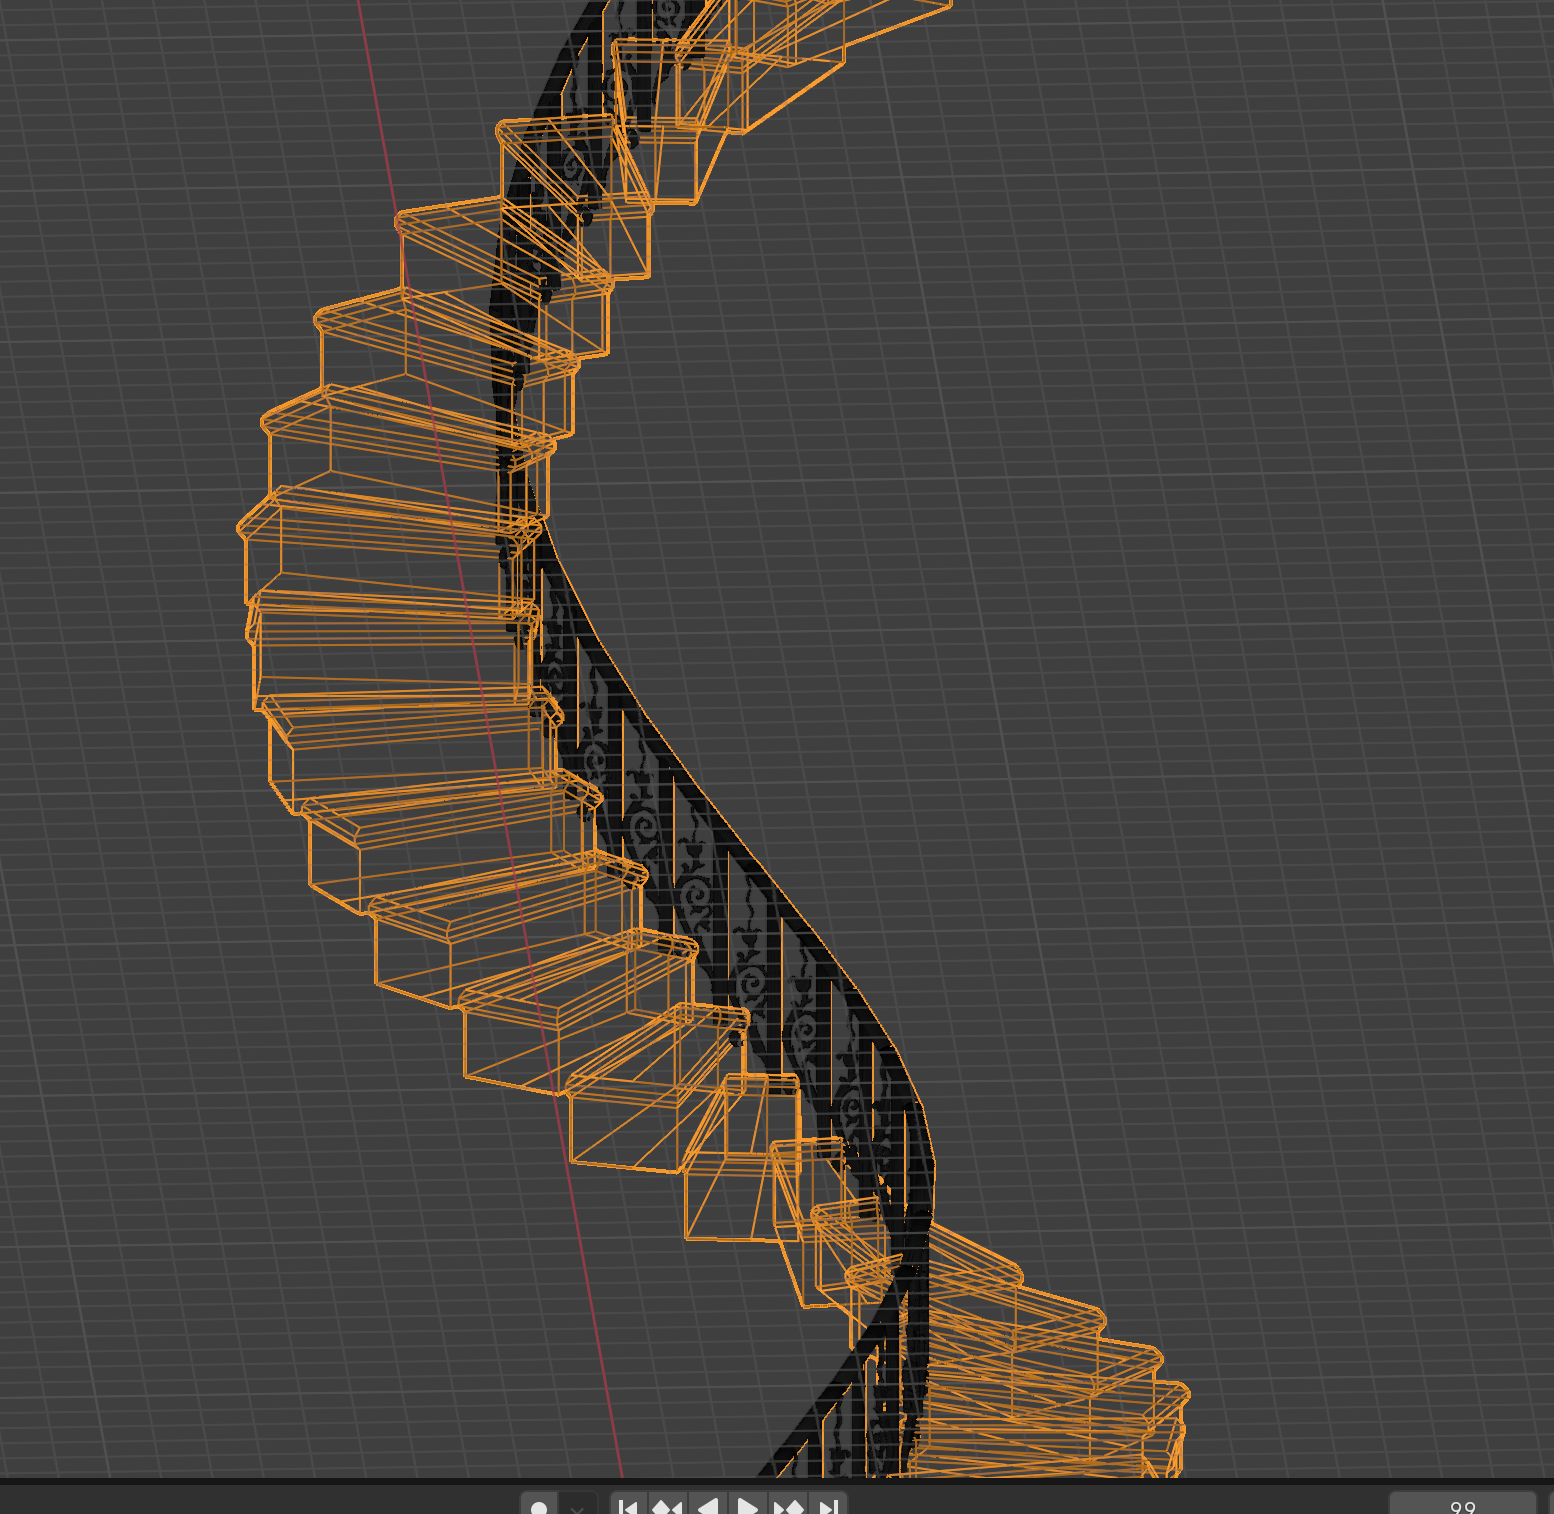Jump to the first frame
The image size is (1554, 1514).
pos(628,1505)
